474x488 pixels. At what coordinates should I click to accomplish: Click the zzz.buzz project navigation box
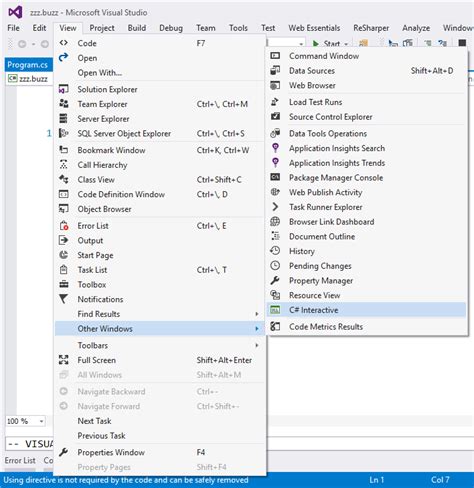tap(29, 79)
